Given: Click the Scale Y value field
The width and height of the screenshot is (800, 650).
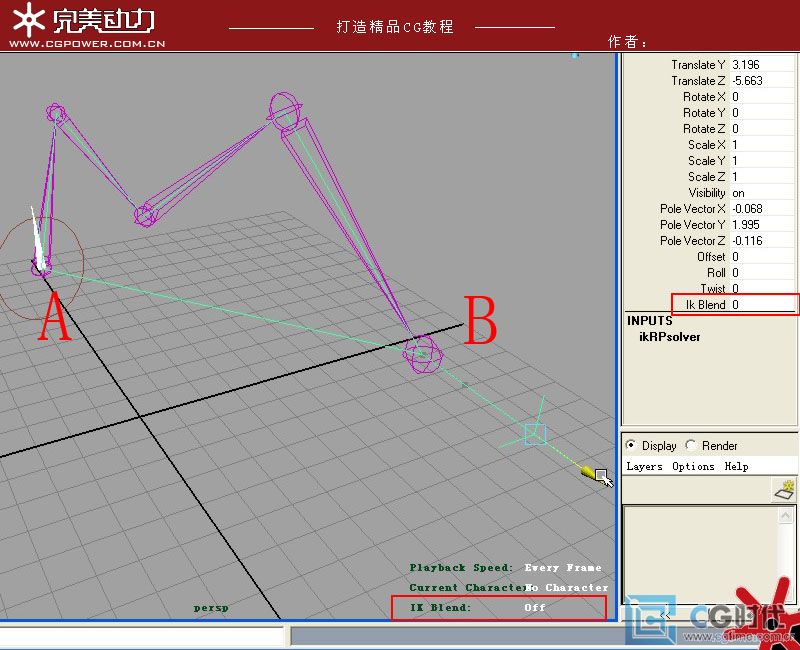Looking at the screenshot, I should pyautogui.click(x=763, y=161).
